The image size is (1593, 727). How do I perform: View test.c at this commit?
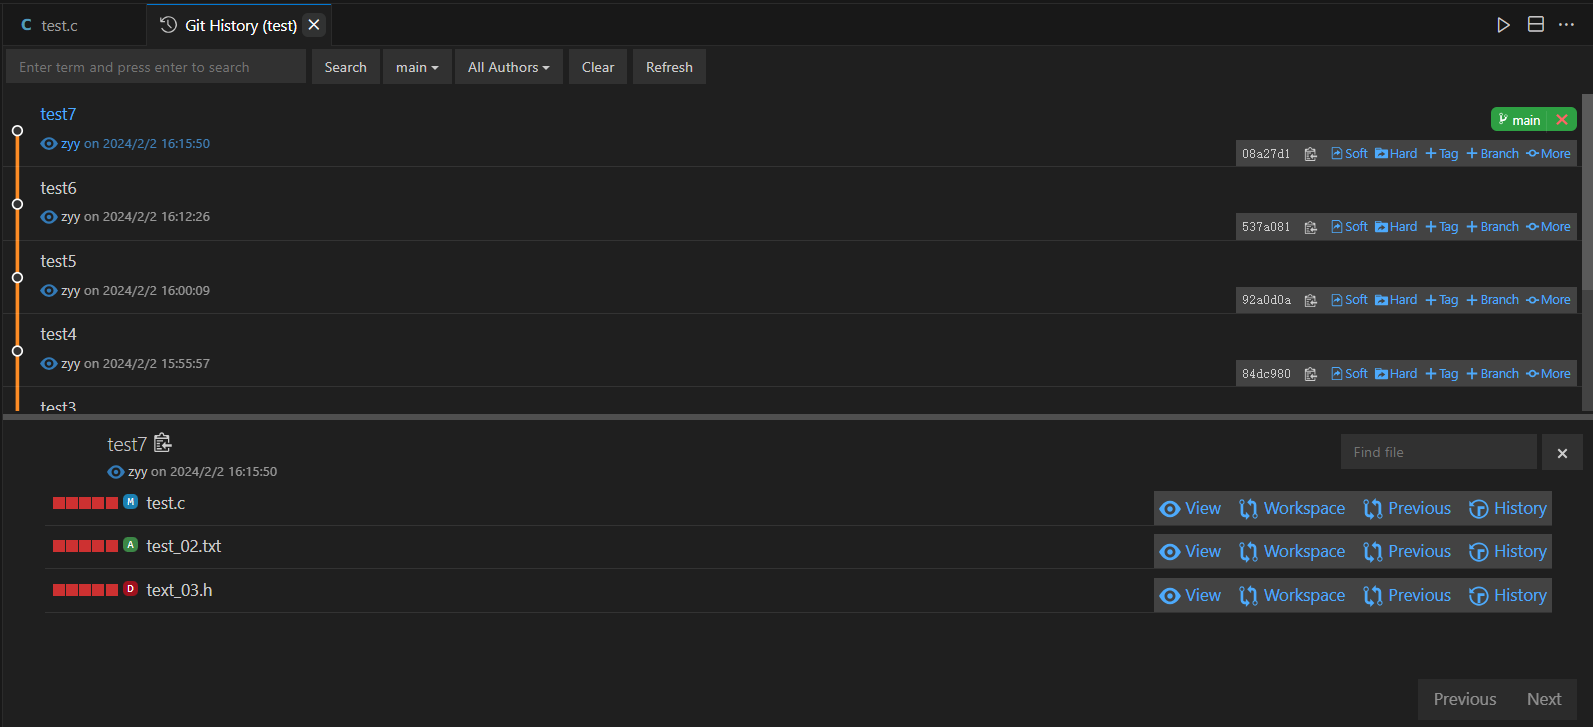(x=1190, y=509)
